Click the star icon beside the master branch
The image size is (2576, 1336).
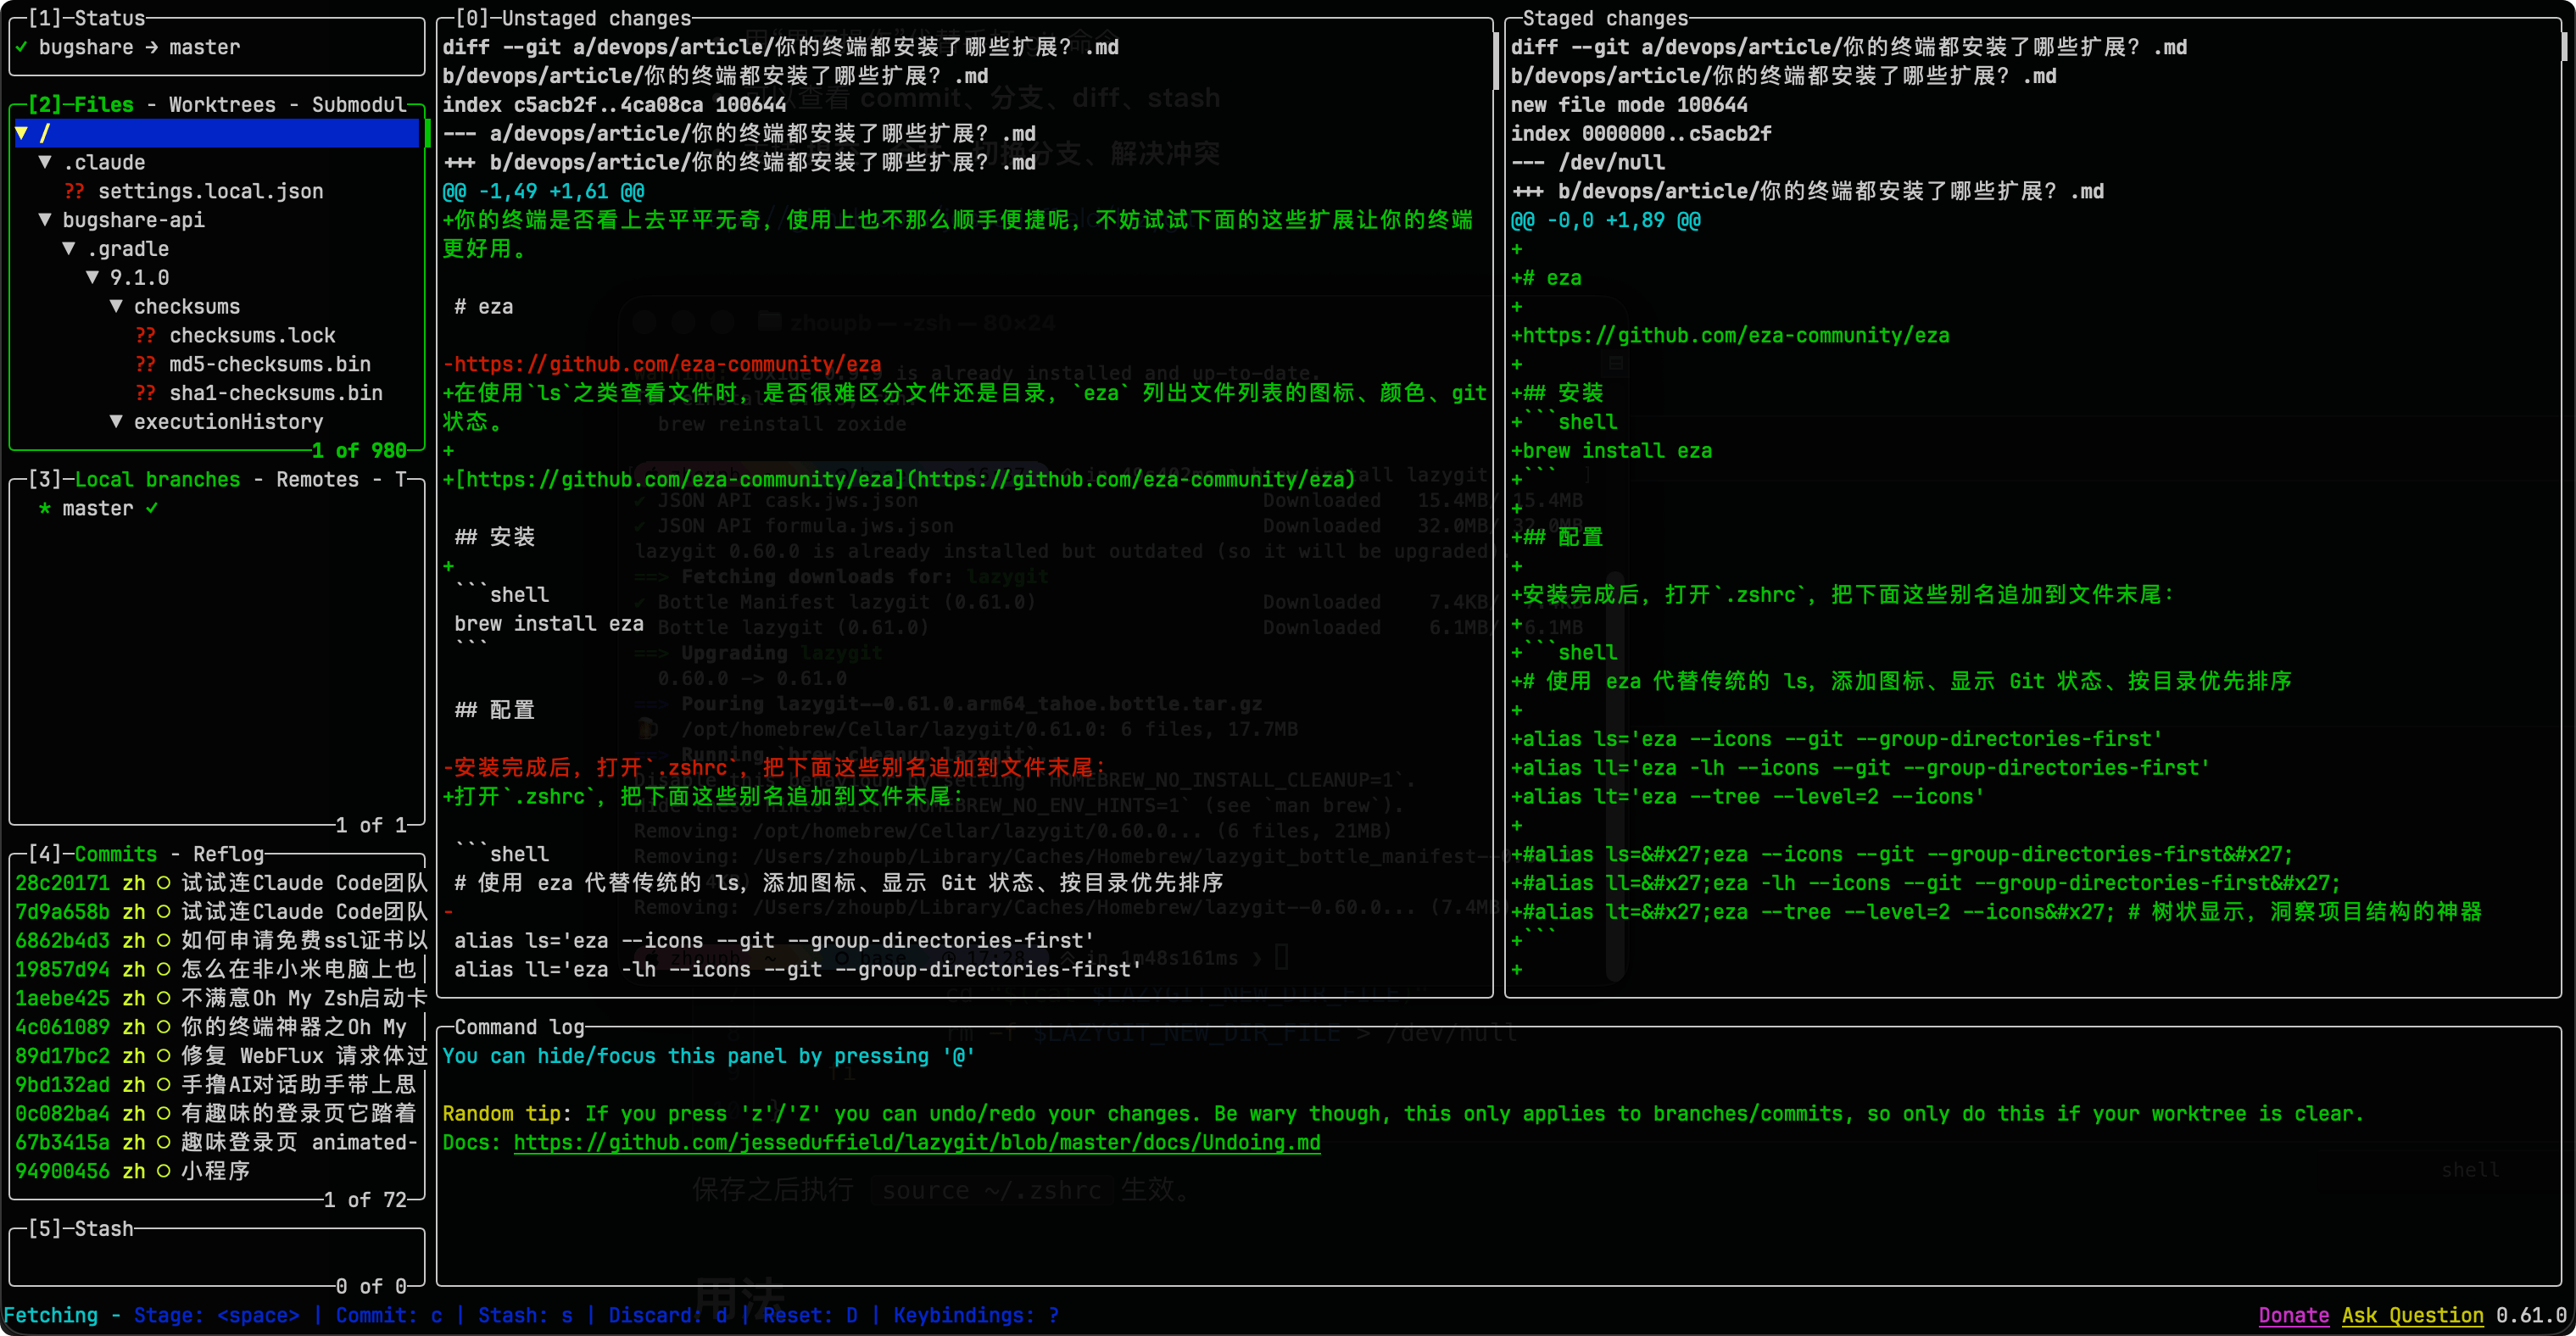point(45,508)
